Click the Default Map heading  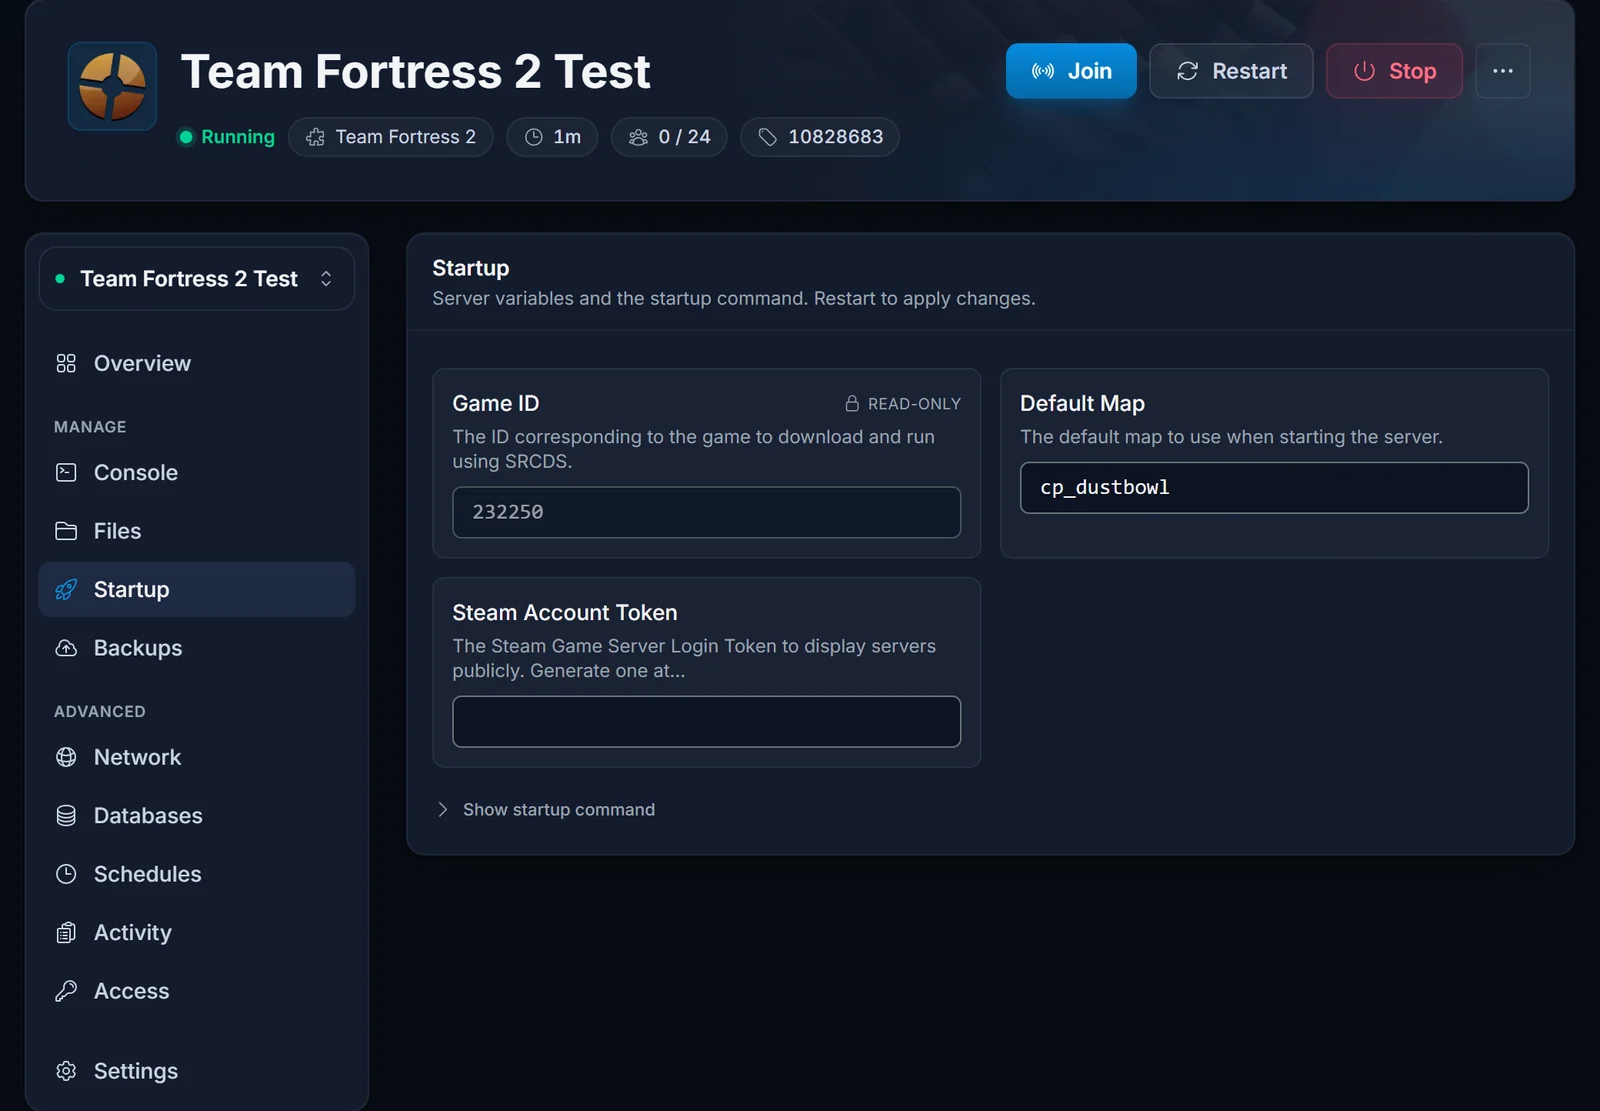[1082, 403]
